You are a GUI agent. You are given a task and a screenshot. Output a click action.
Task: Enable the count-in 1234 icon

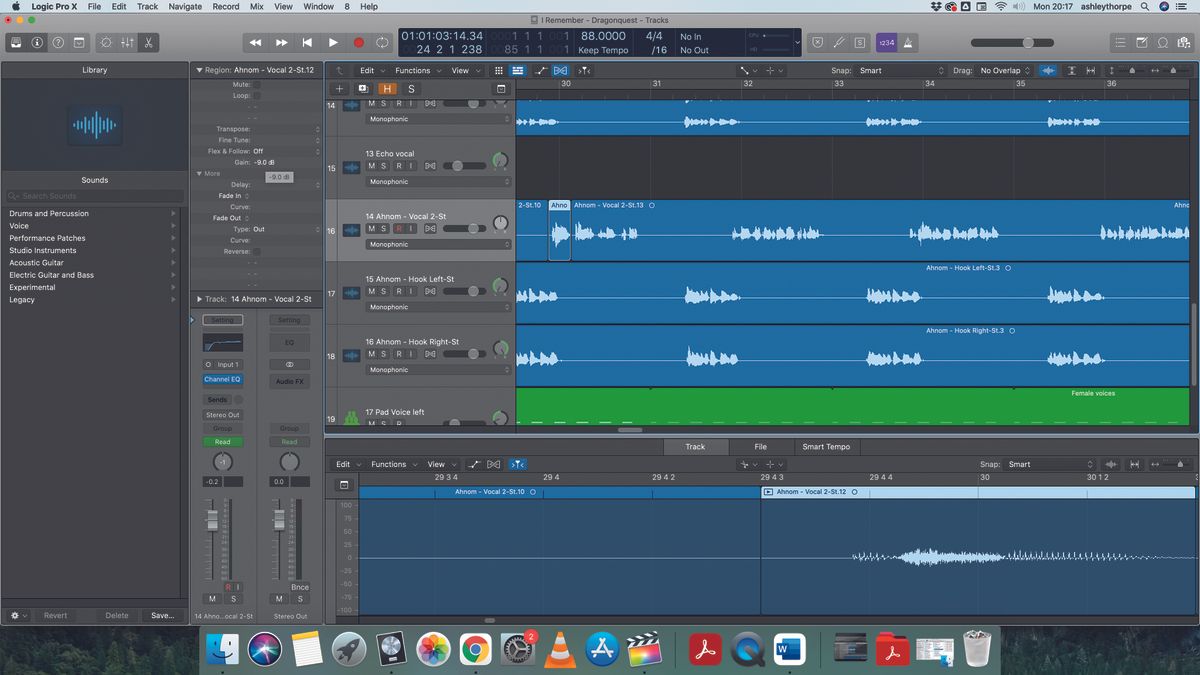pyautogui.click(x=885, y=42)
